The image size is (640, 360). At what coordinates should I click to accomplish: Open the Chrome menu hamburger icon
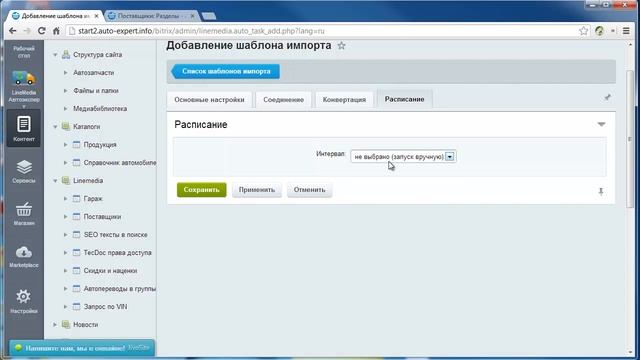click(x=626, y=31)
